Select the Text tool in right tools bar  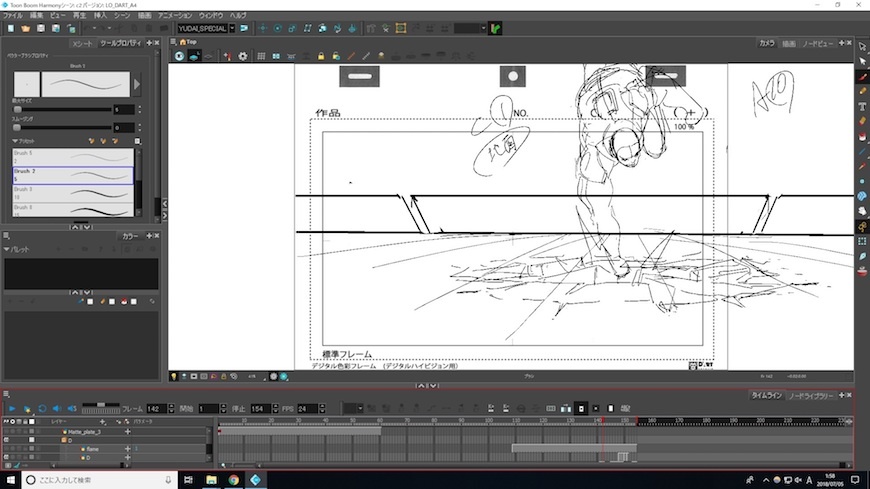[862, 107]
